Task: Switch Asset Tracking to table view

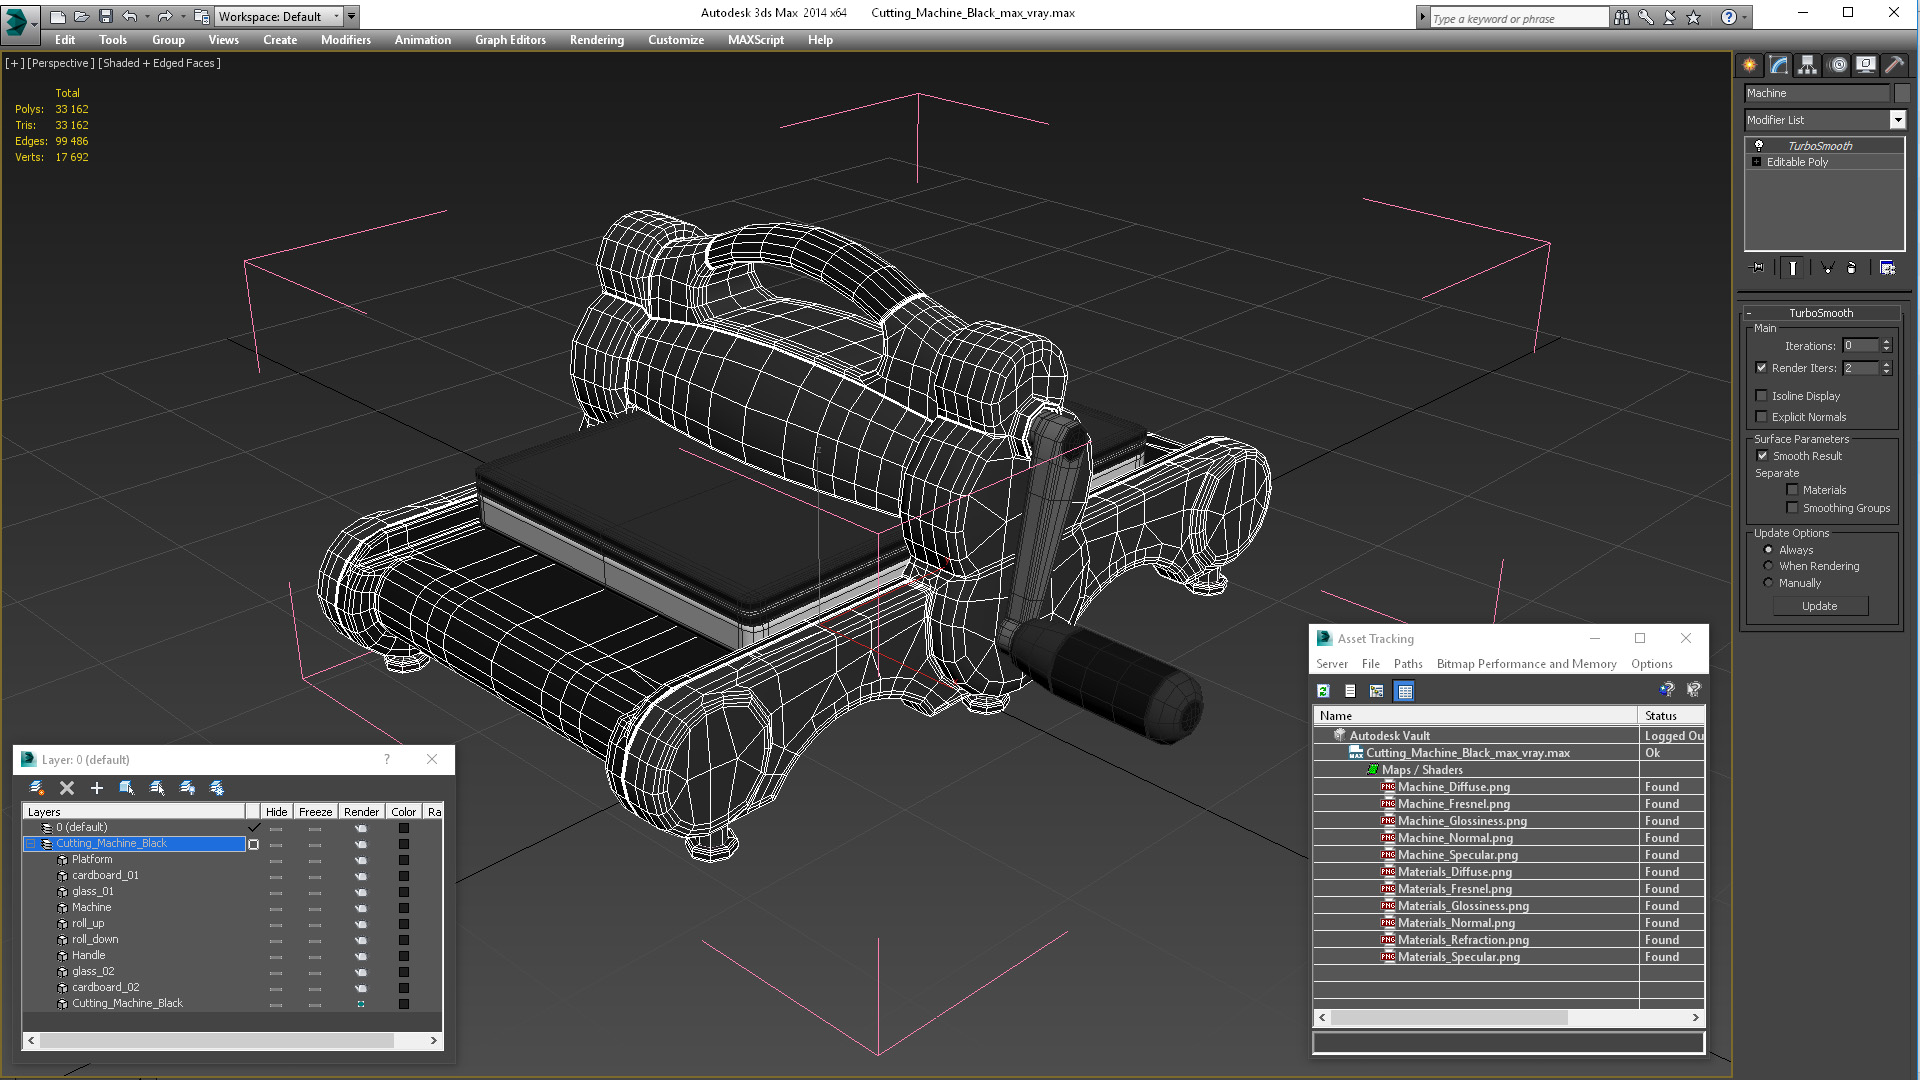Action: point(1405,691)
